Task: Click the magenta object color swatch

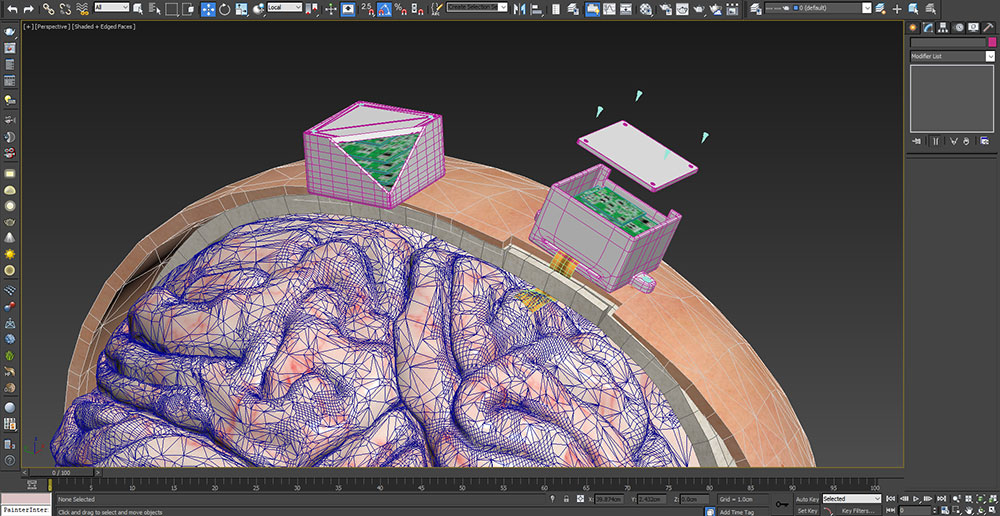Action: [x=990, y=43]
